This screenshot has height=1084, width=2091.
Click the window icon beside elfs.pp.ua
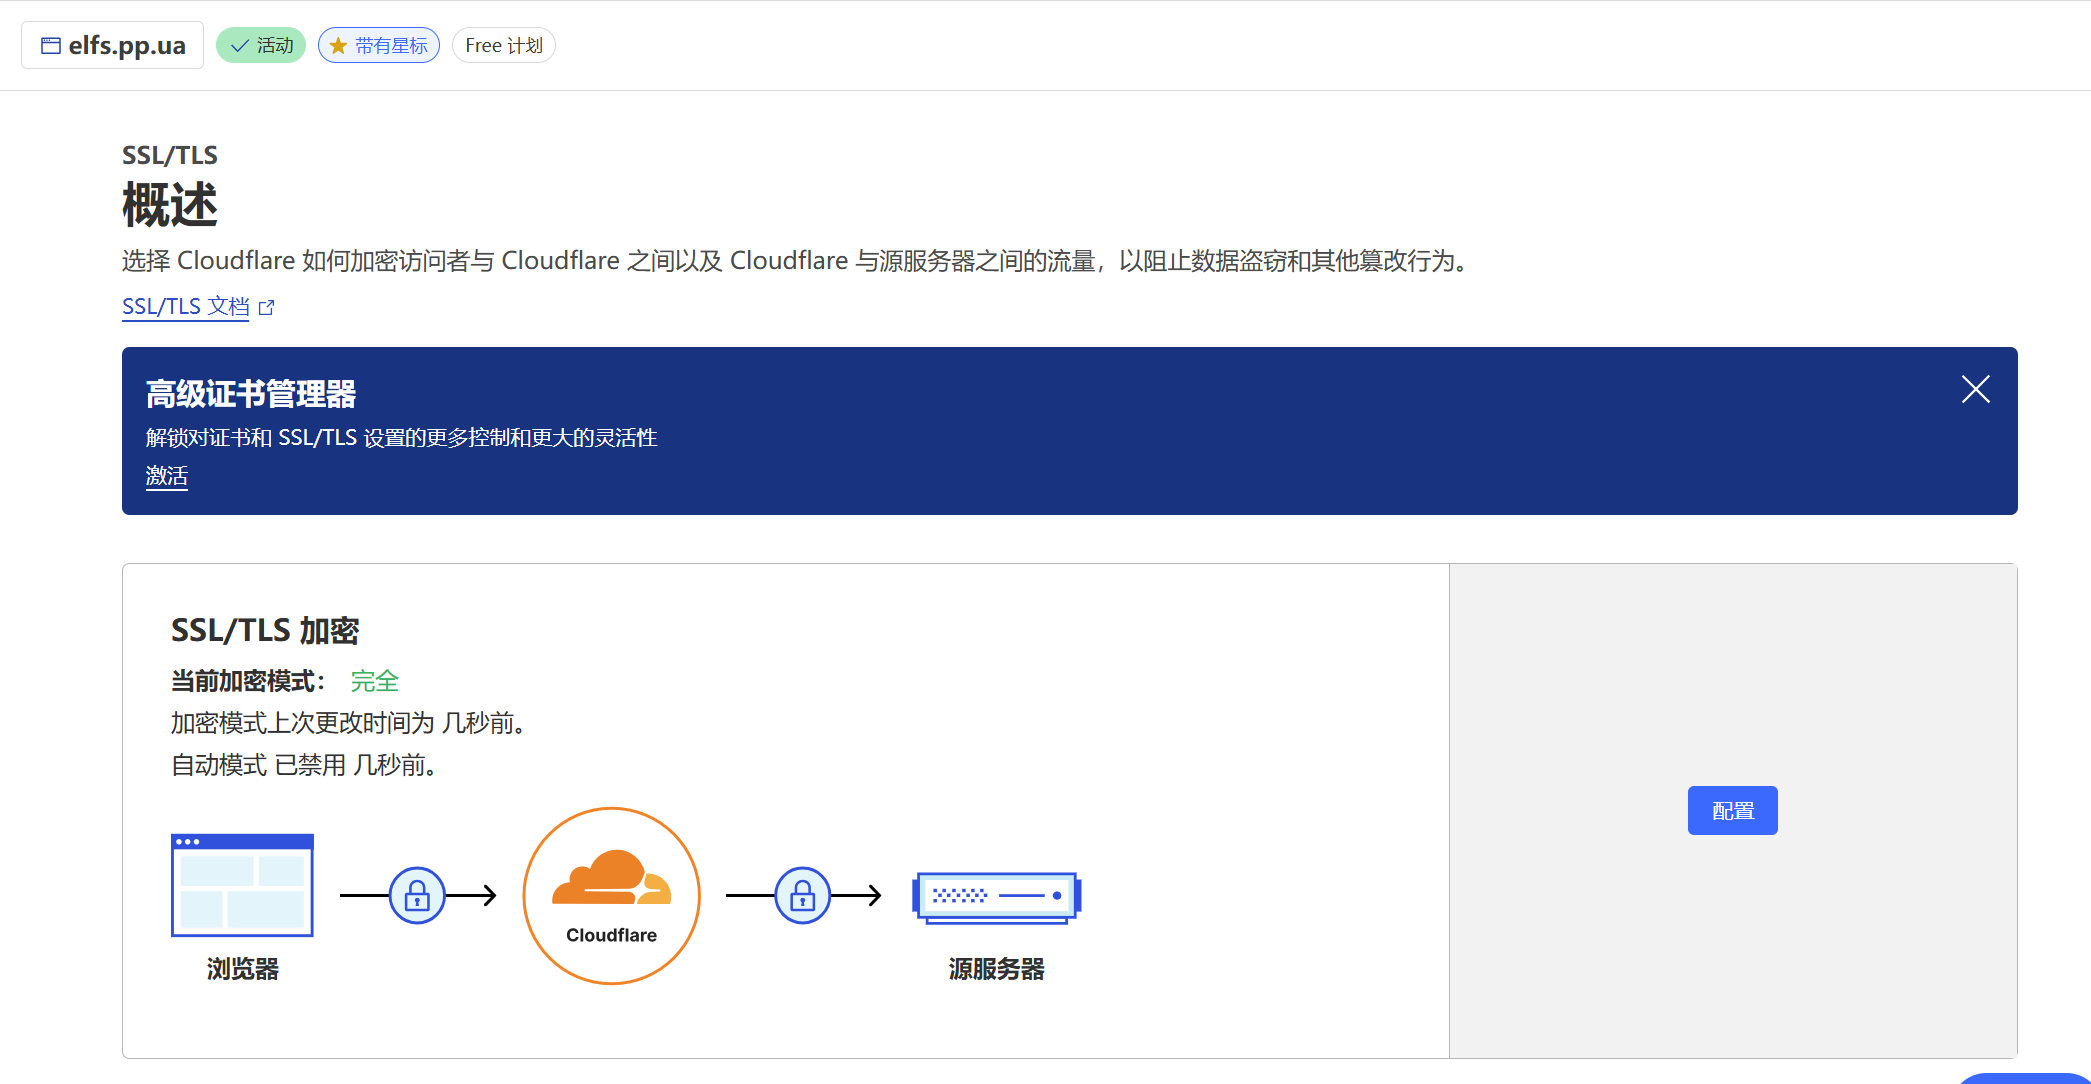51,45
